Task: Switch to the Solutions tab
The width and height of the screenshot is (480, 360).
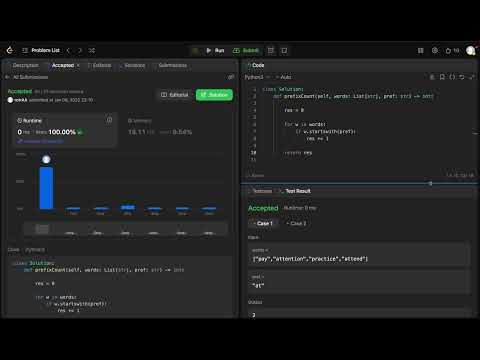Action: (x=133, y=65)
